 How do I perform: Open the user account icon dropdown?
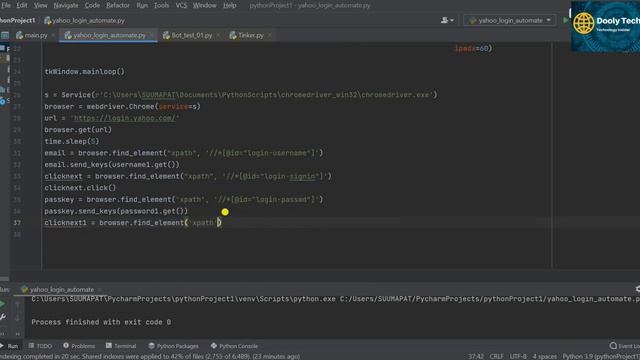coord(447,20)
